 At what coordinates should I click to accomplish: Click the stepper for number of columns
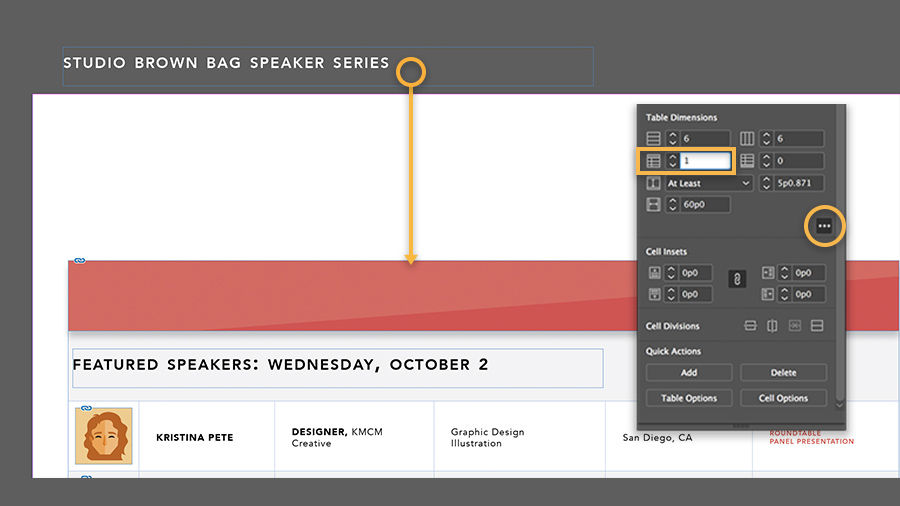(x=766, y=138)
